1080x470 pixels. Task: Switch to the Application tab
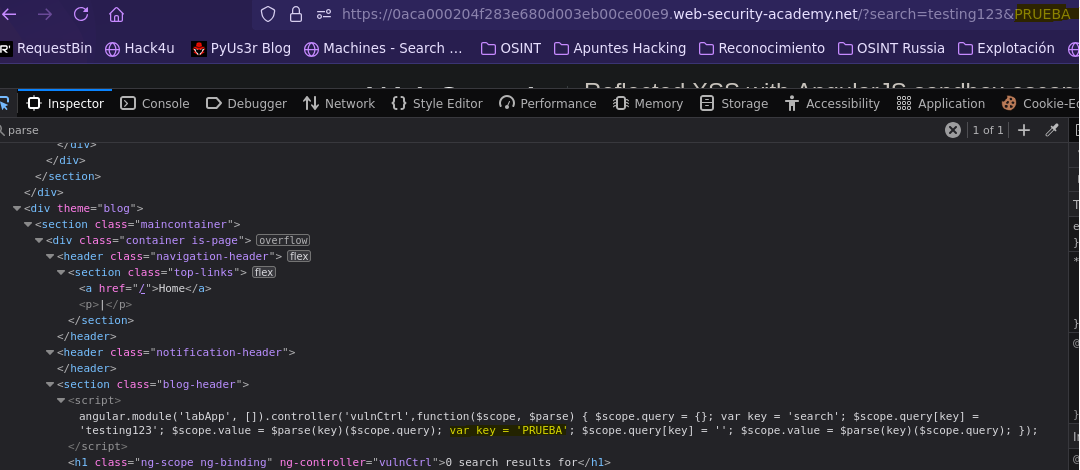tap(941, 103)
